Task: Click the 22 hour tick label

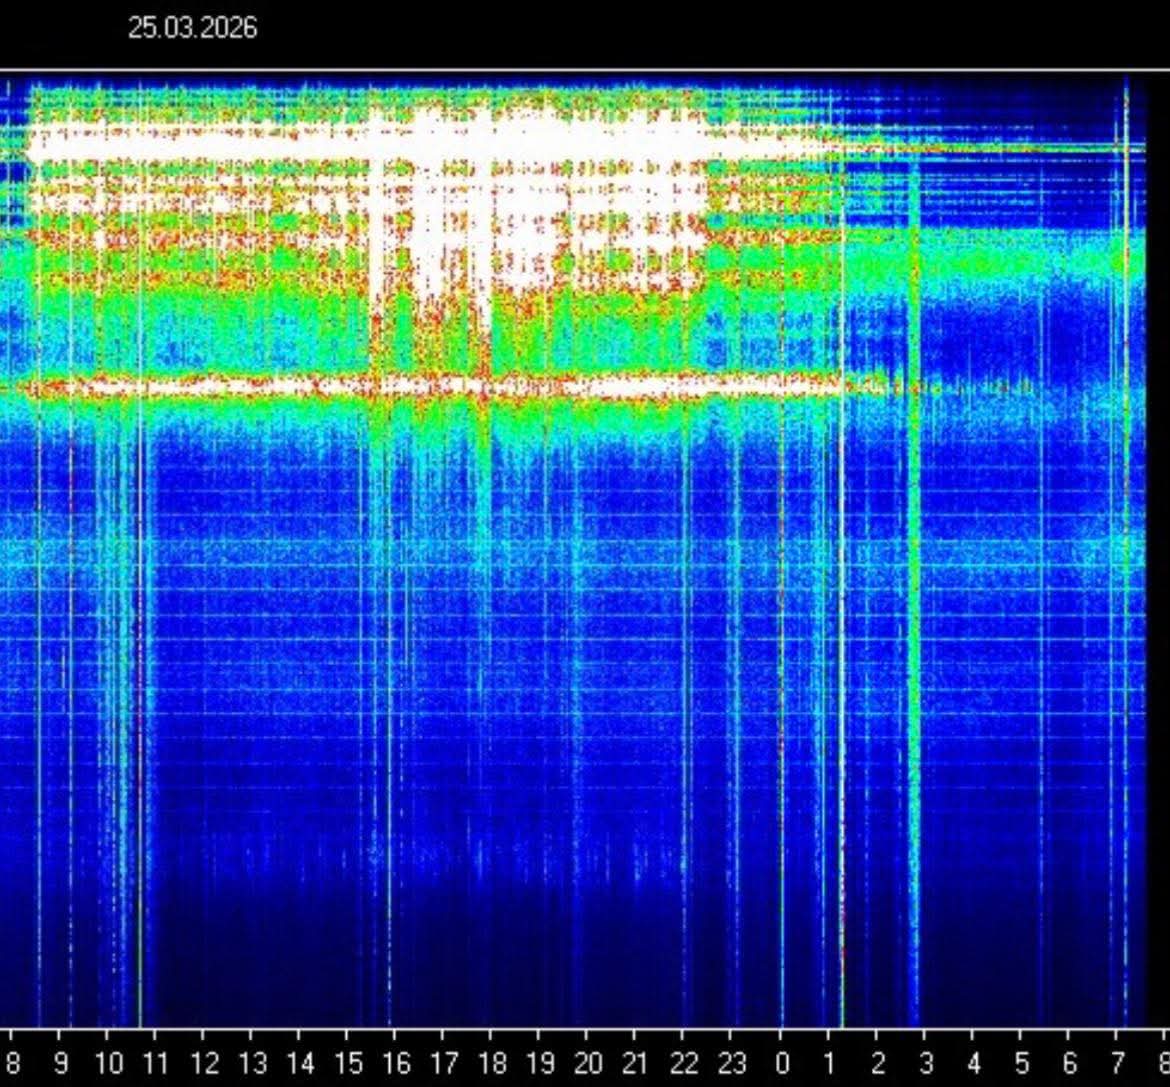Action: point(684,1062)
